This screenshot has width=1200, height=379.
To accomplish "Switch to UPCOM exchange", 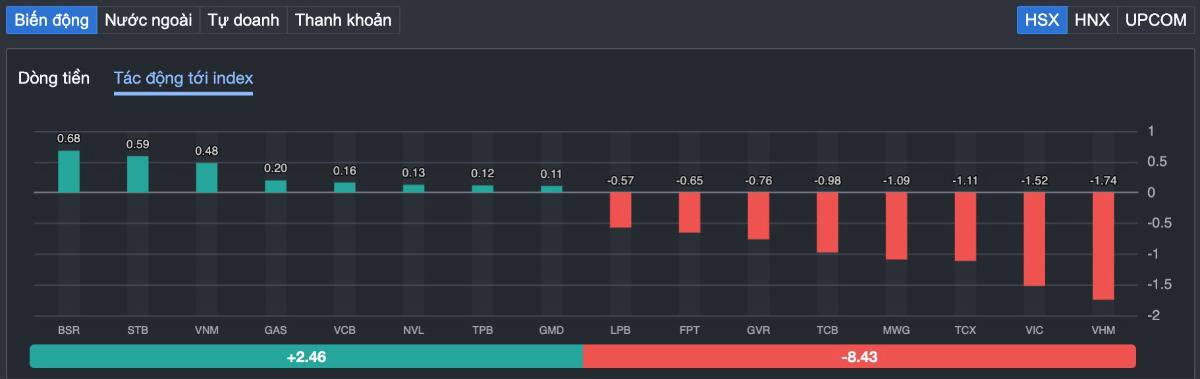I will 1155,20.
